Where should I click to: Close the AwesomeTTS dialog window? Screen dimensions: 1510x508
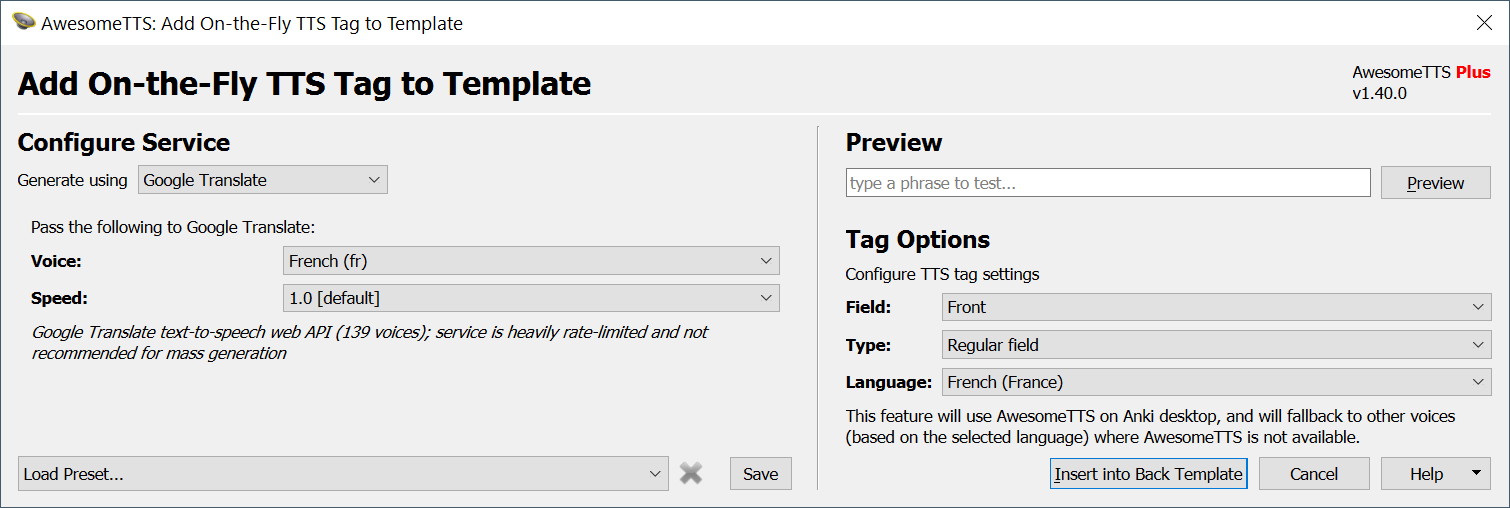tap(1484, 23)
